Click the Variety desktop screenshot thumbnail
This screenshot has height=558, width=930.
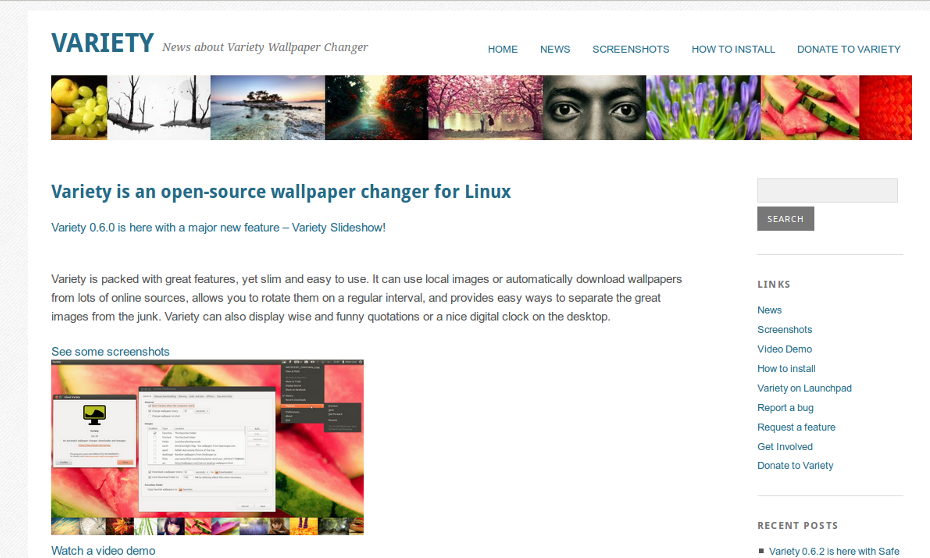pos(208,447)
